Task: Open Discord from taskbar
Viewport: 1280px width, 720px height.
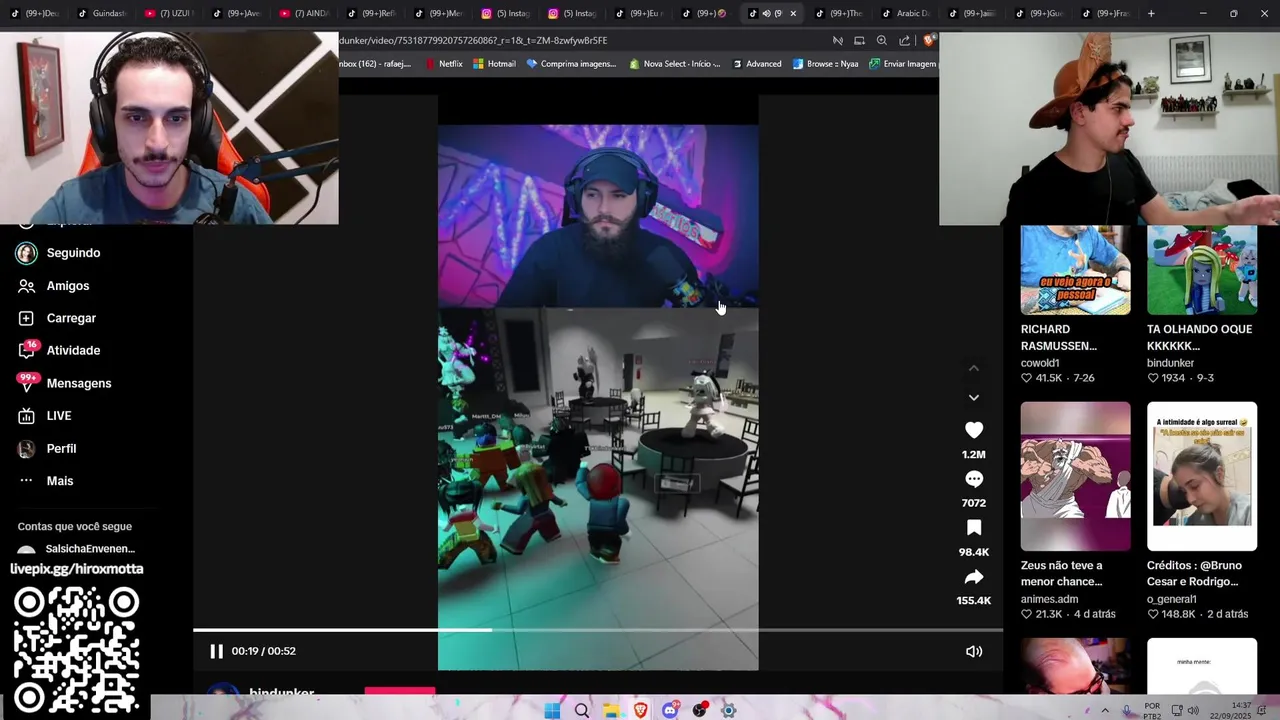Action: pyautogui.click(x=670, y=710)
